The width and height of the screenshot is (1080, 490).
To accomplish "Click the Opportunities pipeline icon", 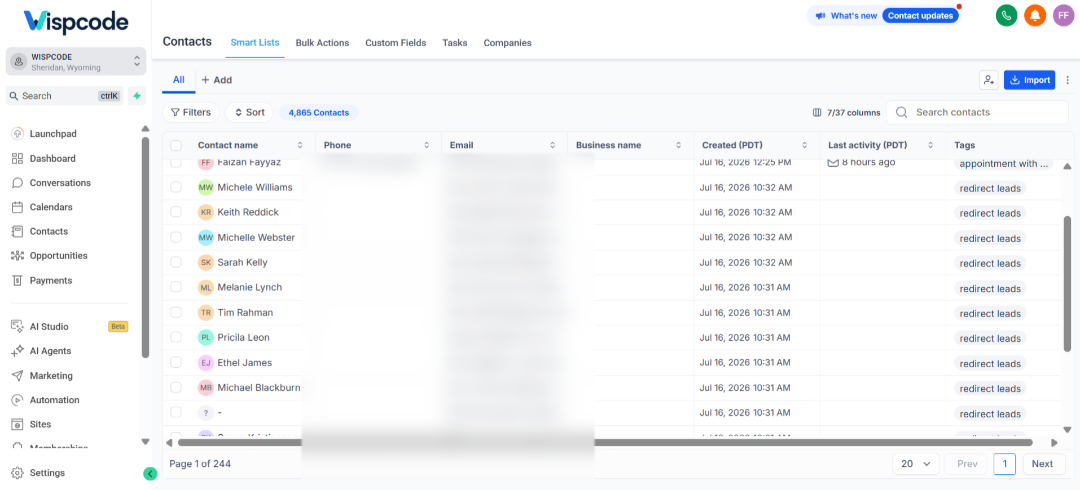I will [18, 256].
